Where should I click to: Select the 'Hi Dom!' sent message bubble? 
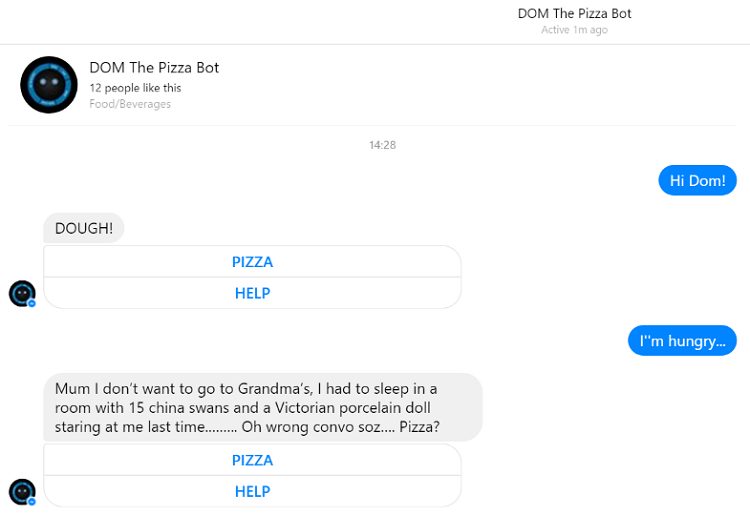[x=697, y=180]
